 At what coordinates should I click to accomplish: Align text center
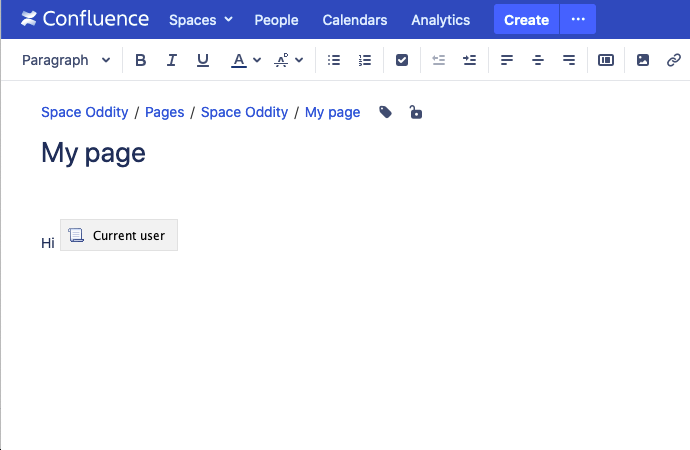(x=538, y=60)
